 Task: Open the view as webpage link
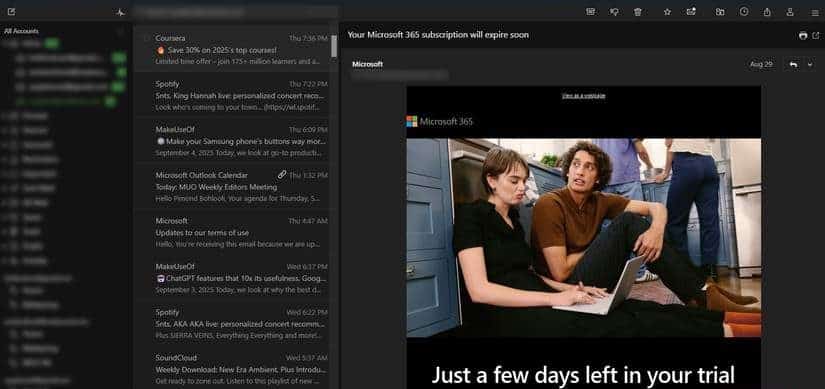[583, 96]
